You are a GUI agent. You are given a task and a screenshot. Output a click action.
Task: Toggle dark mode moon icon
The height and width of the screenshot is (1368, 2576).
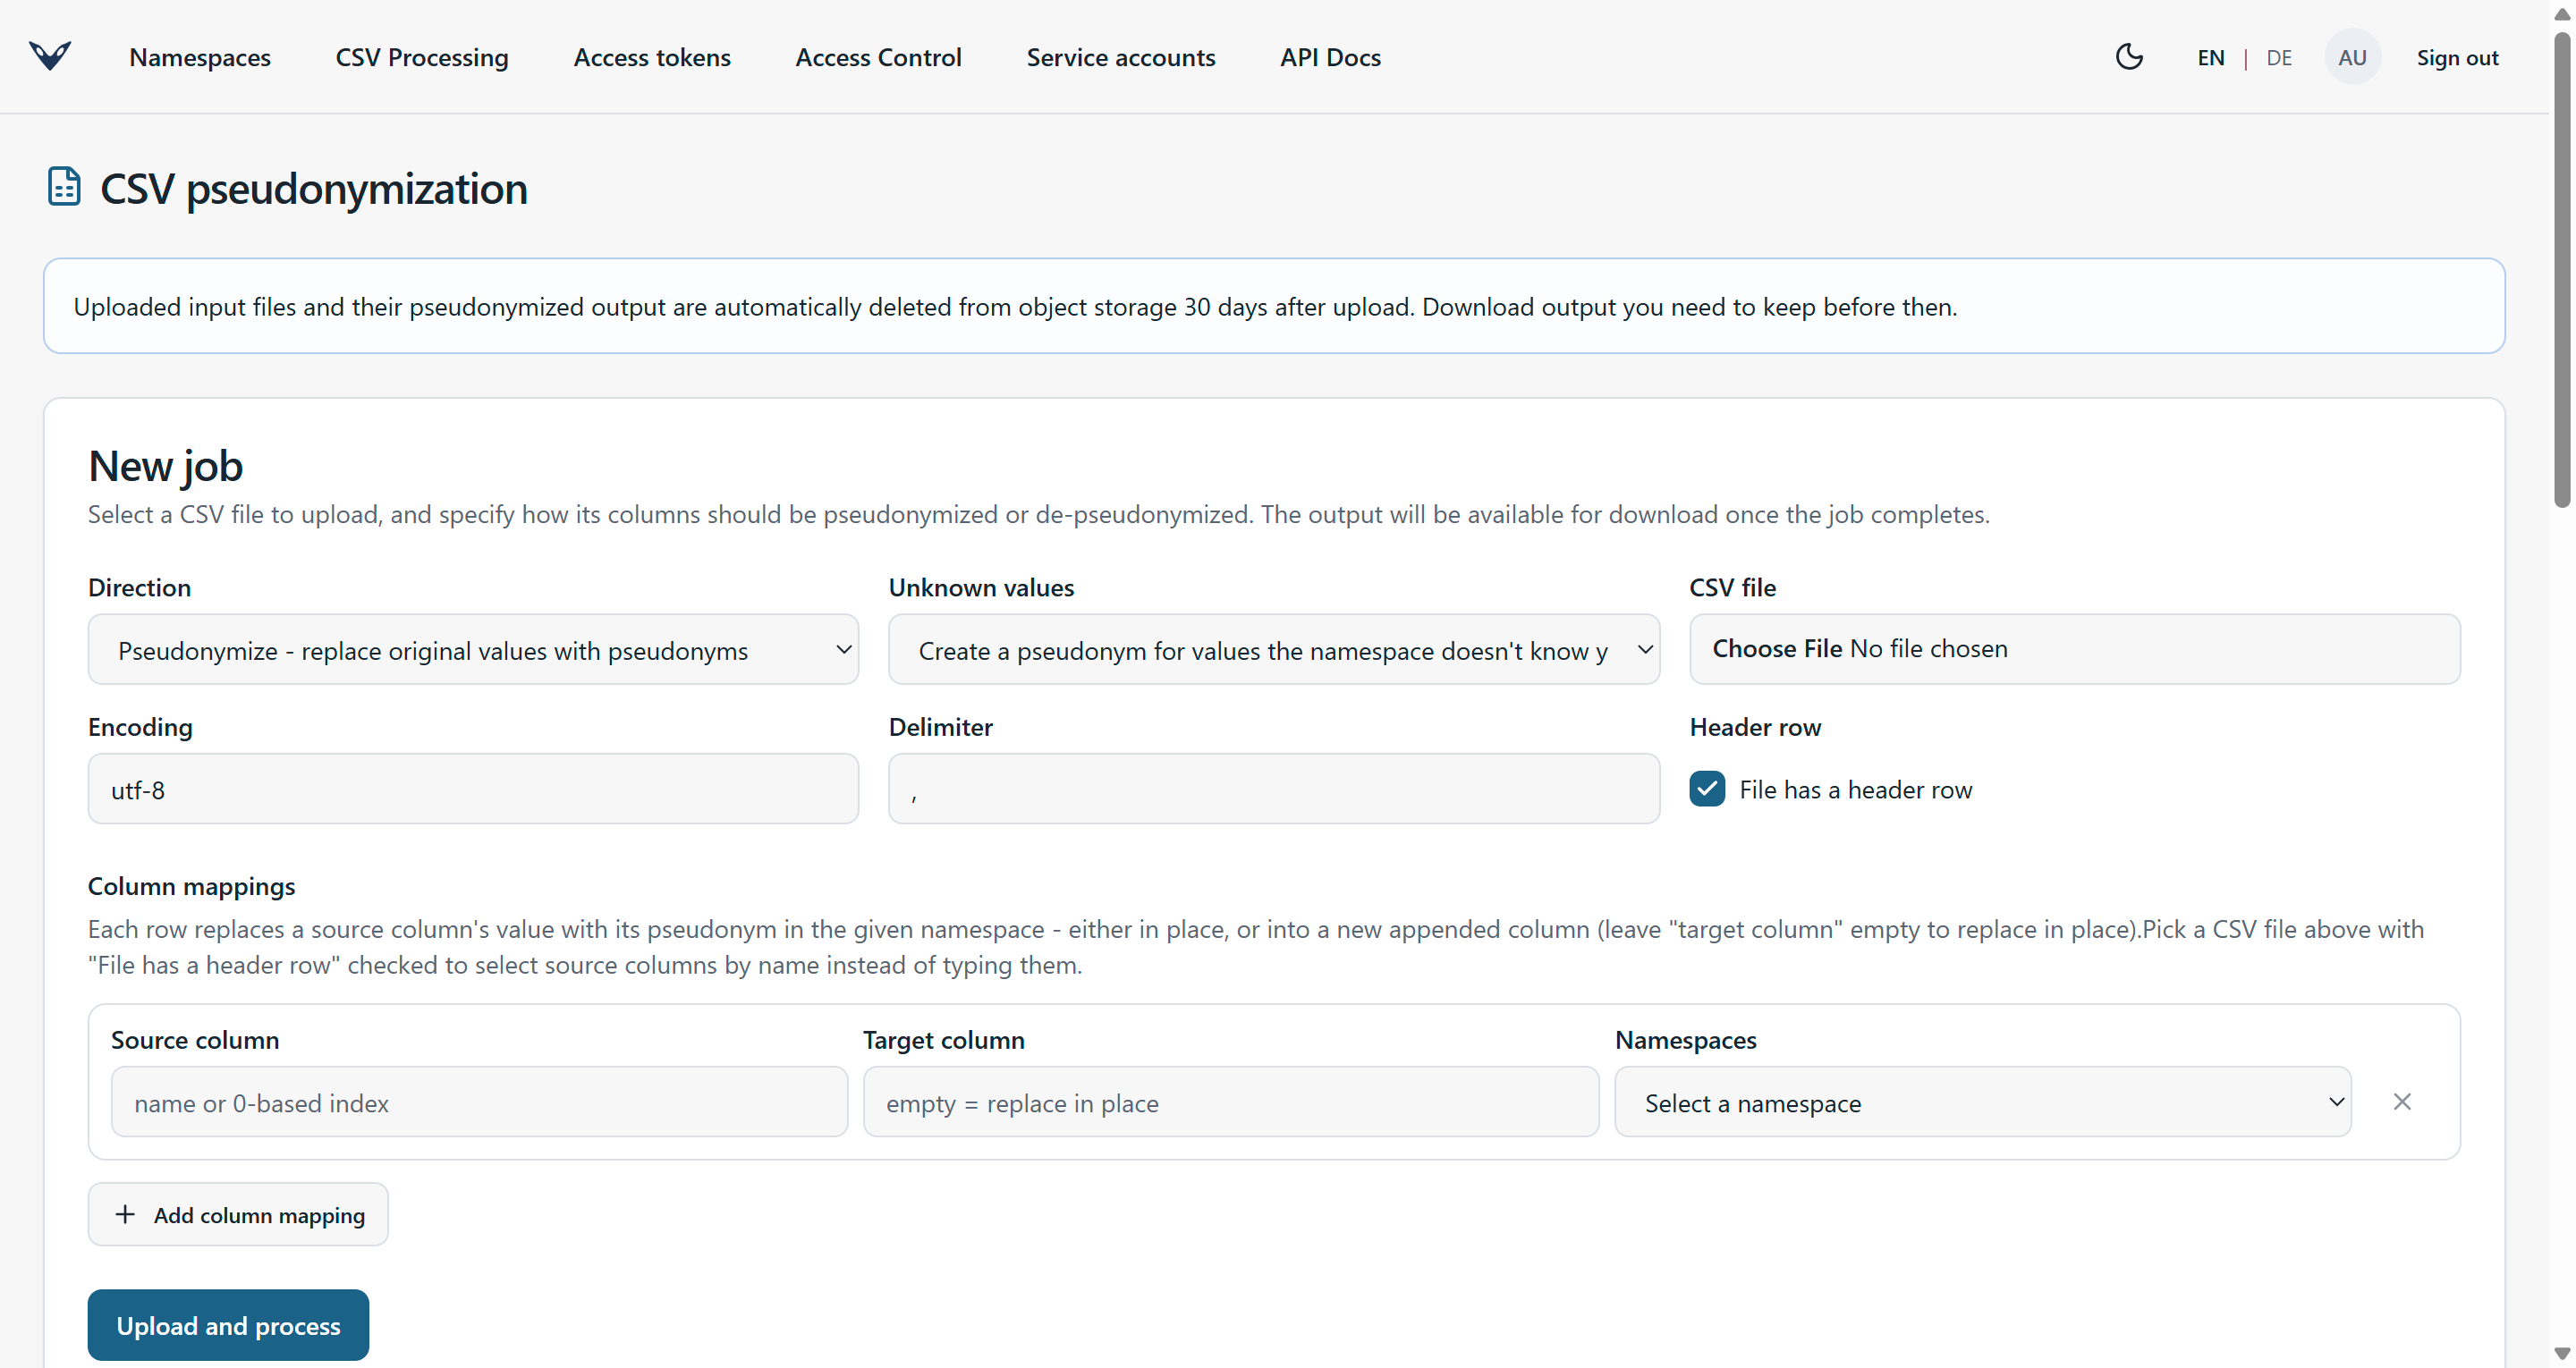[x=2129, y=57]
